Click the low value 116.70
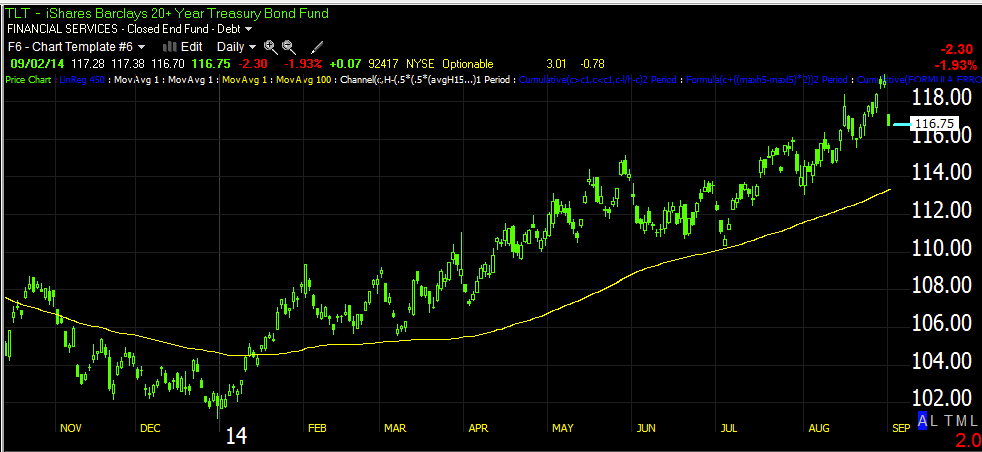 click(x=168, y=64)
